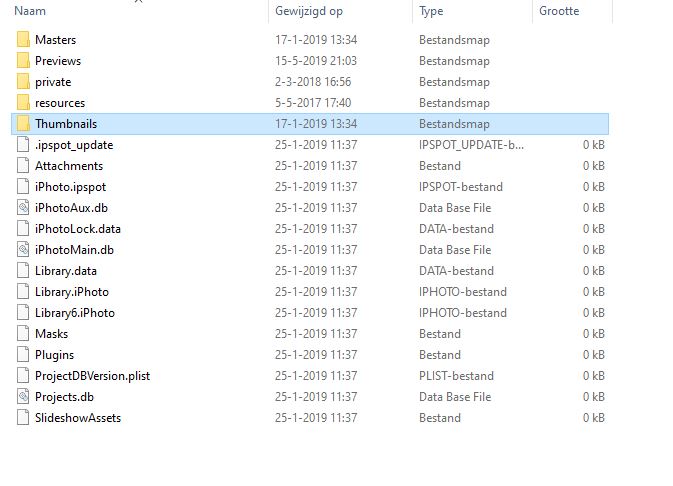Click the SlideshowAssets file name
The width and height of the screenshot is (673, 486).
pos(78,418)
